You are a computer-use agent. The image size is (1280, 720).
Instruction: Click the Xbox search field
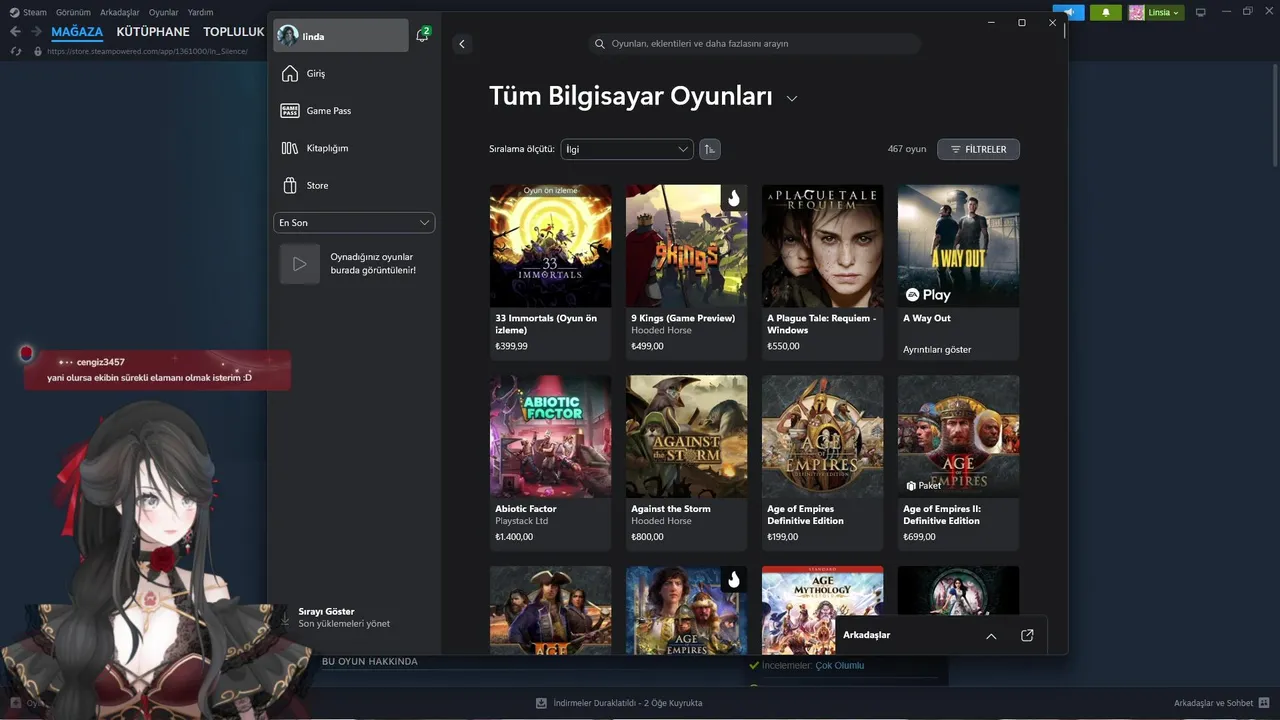754,44
